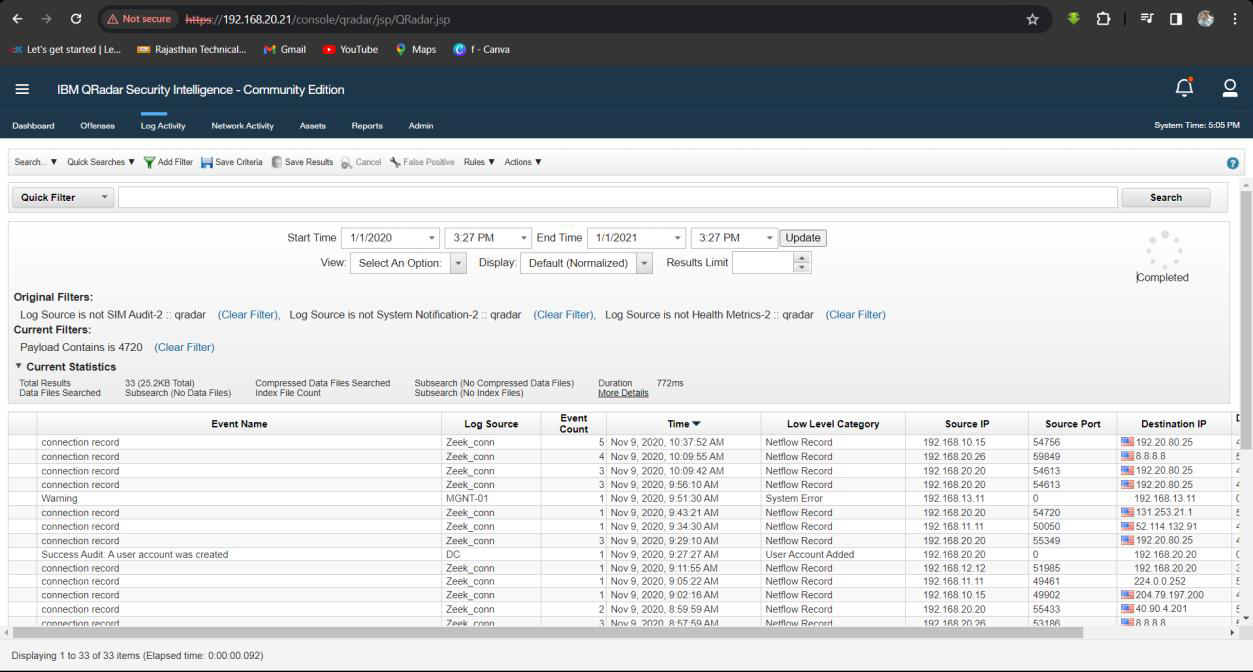Click the quick filter search text field
This screenshot has height=672, width=1253.
617,198
